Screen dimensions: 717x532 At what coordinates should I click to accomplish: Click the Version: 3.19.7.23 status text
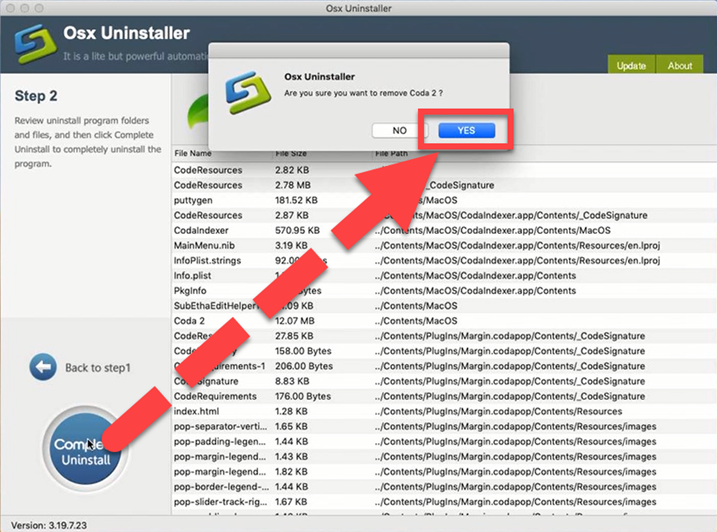click(48, 525)
